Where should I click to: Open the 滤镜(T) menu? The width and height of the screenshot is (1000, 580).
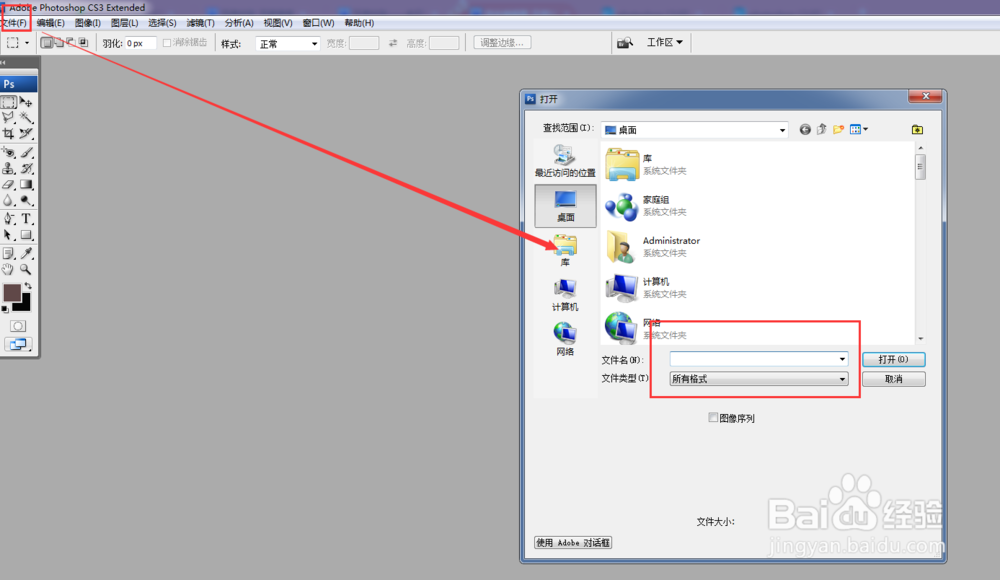point(200,23)
